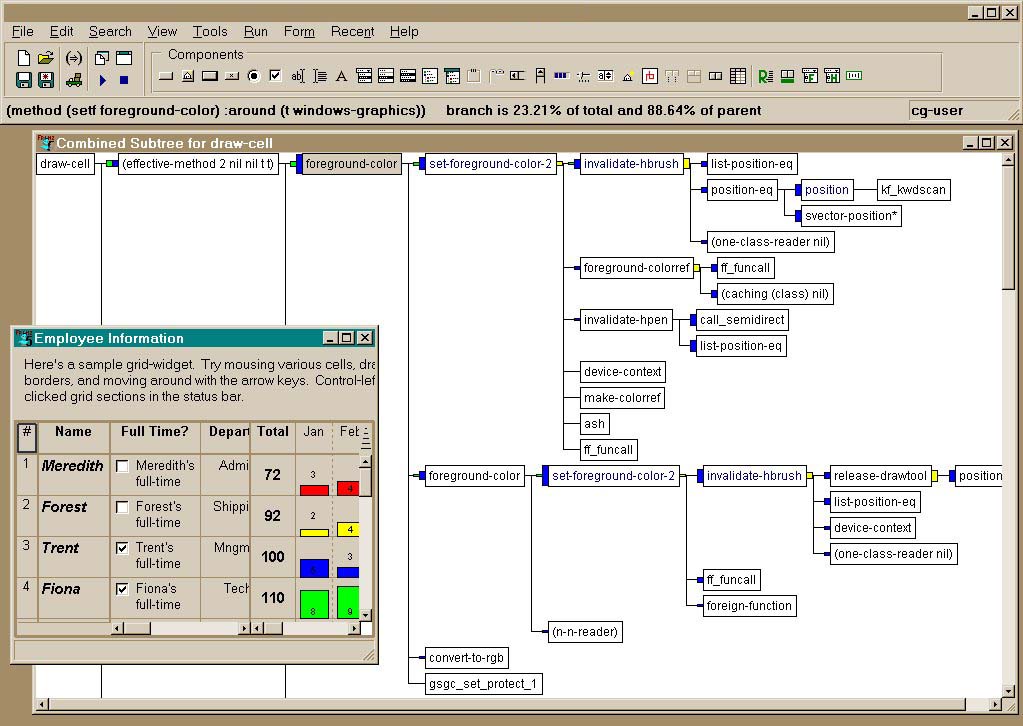
Task: Click the Name column header
Action: [x=73, y=432]
